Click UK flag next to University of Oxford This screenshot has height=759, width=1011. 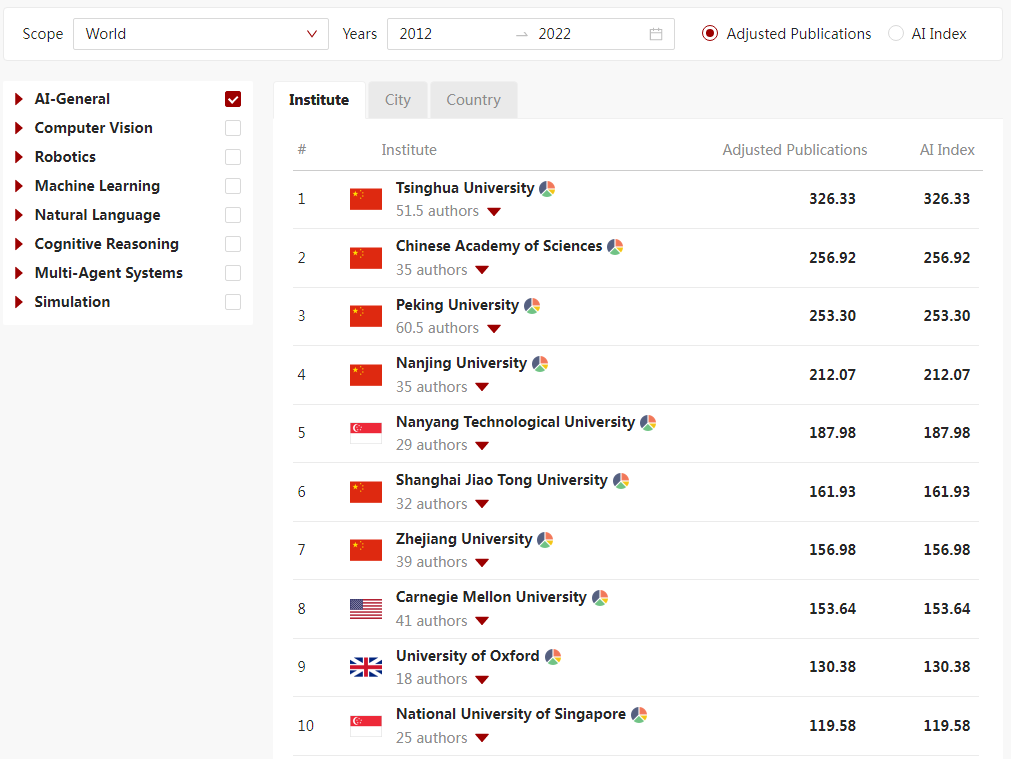[x=366, y=667]
